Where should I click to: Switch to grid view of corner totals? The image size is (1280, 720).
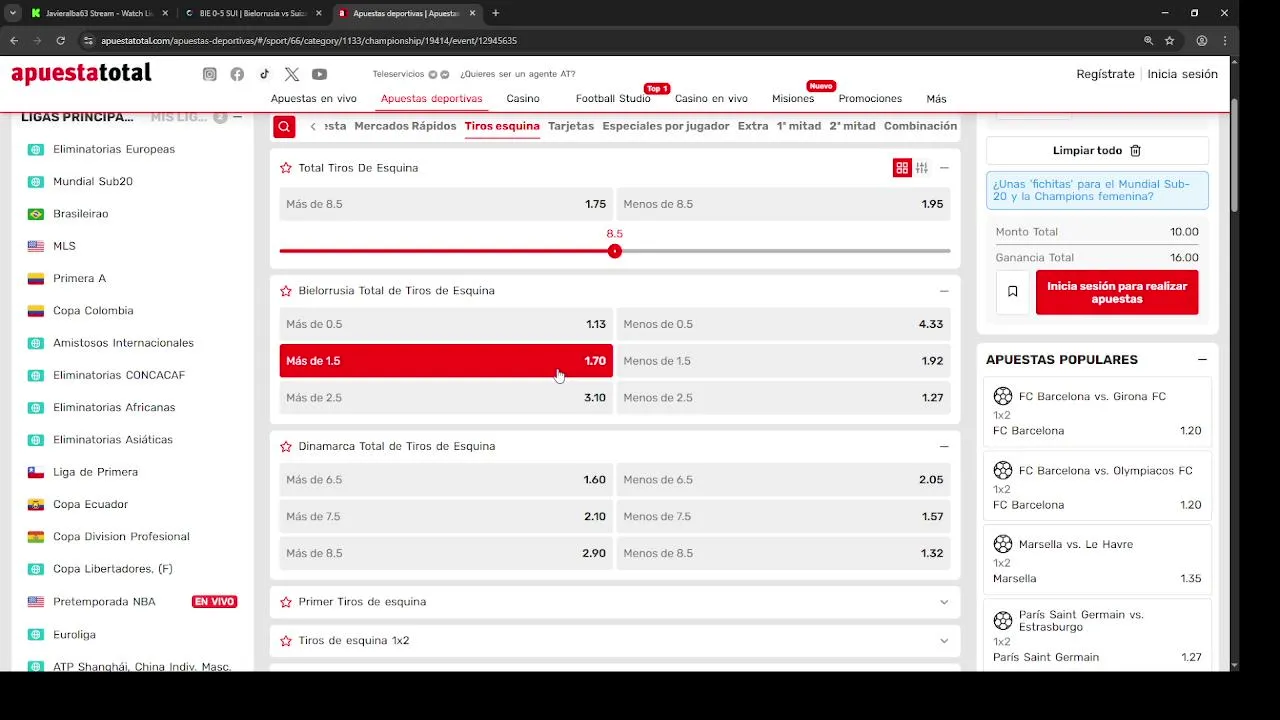902,168
